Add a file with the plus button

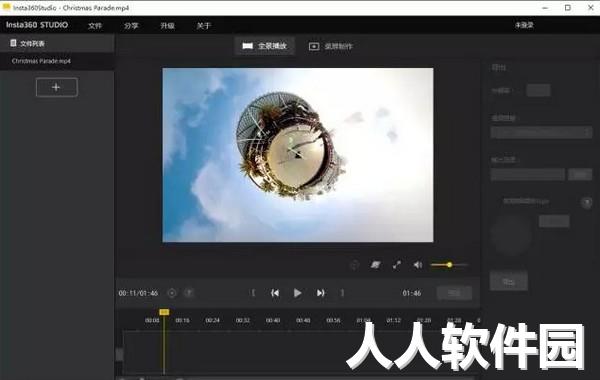point(57,87)
